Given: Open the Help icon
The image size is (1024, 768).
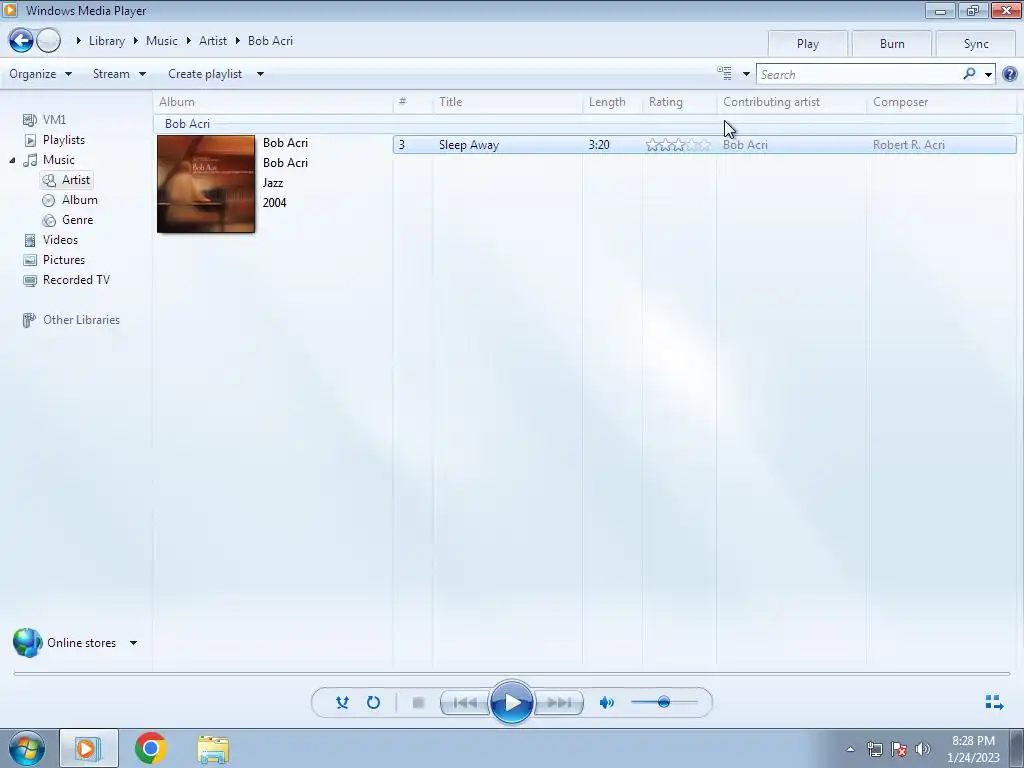Looking at the screenshot, I should click(1010, 74).
